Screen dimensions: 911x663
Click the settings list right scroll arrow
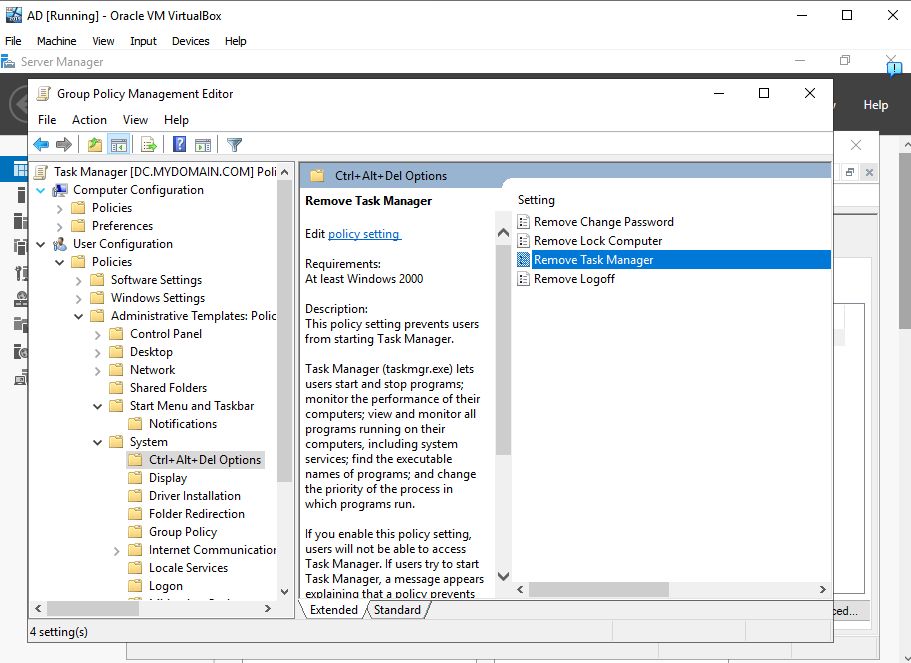823,589
